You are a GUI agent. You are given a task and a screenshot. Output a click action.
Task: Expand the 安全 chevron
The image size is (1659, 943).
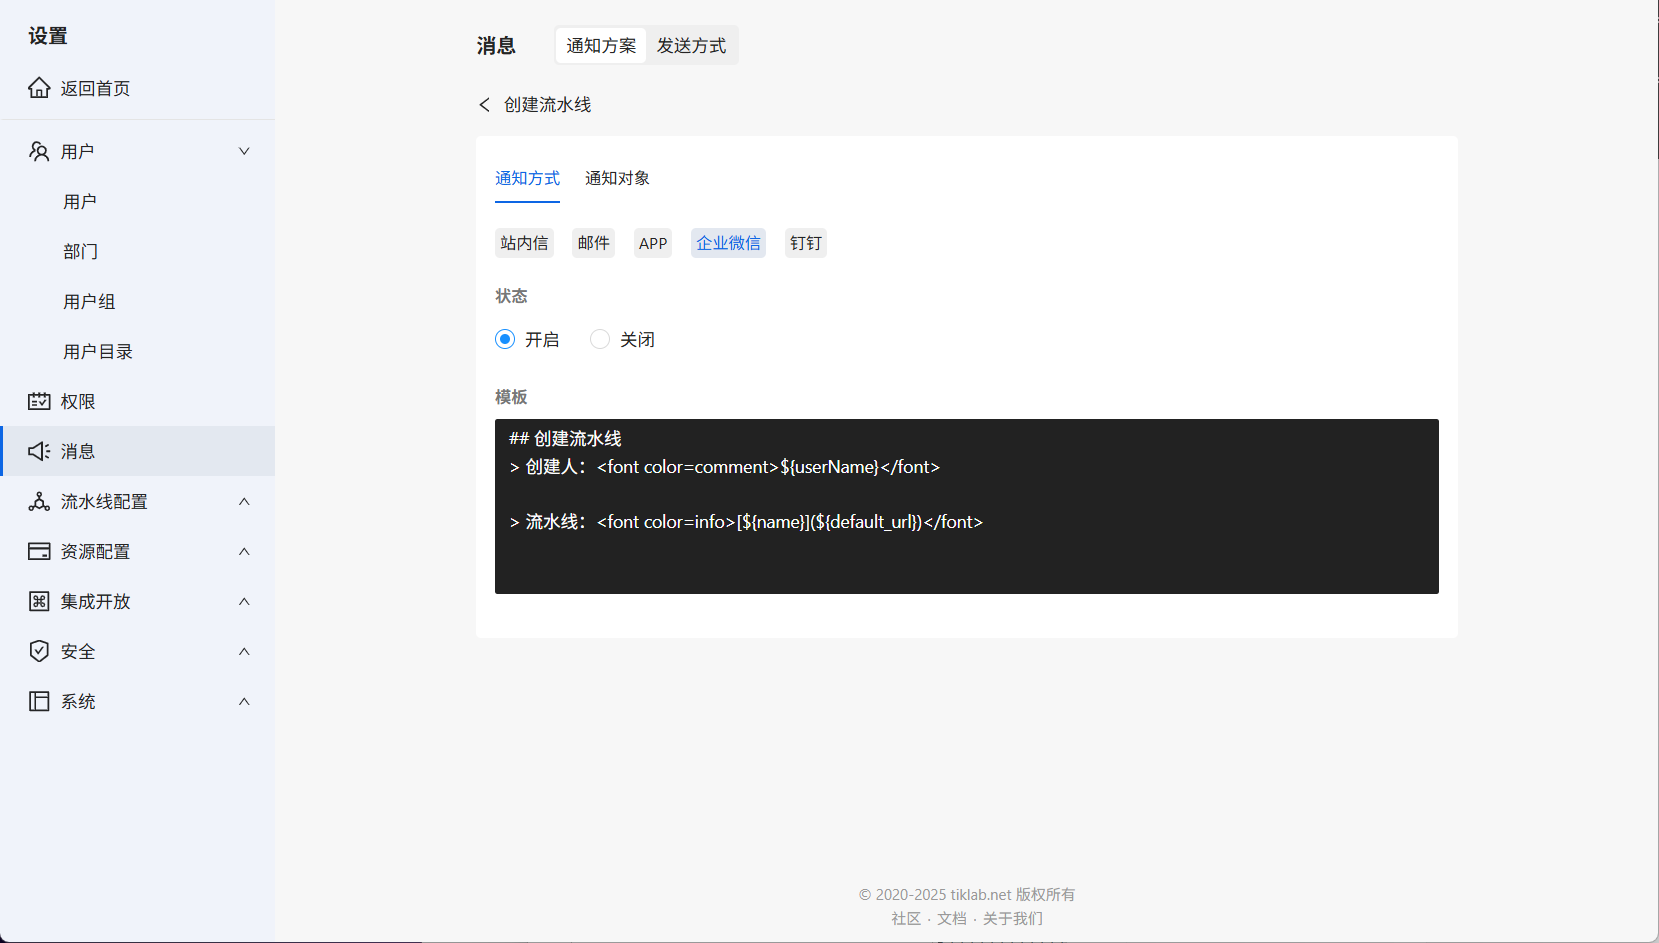pos(244,651)
